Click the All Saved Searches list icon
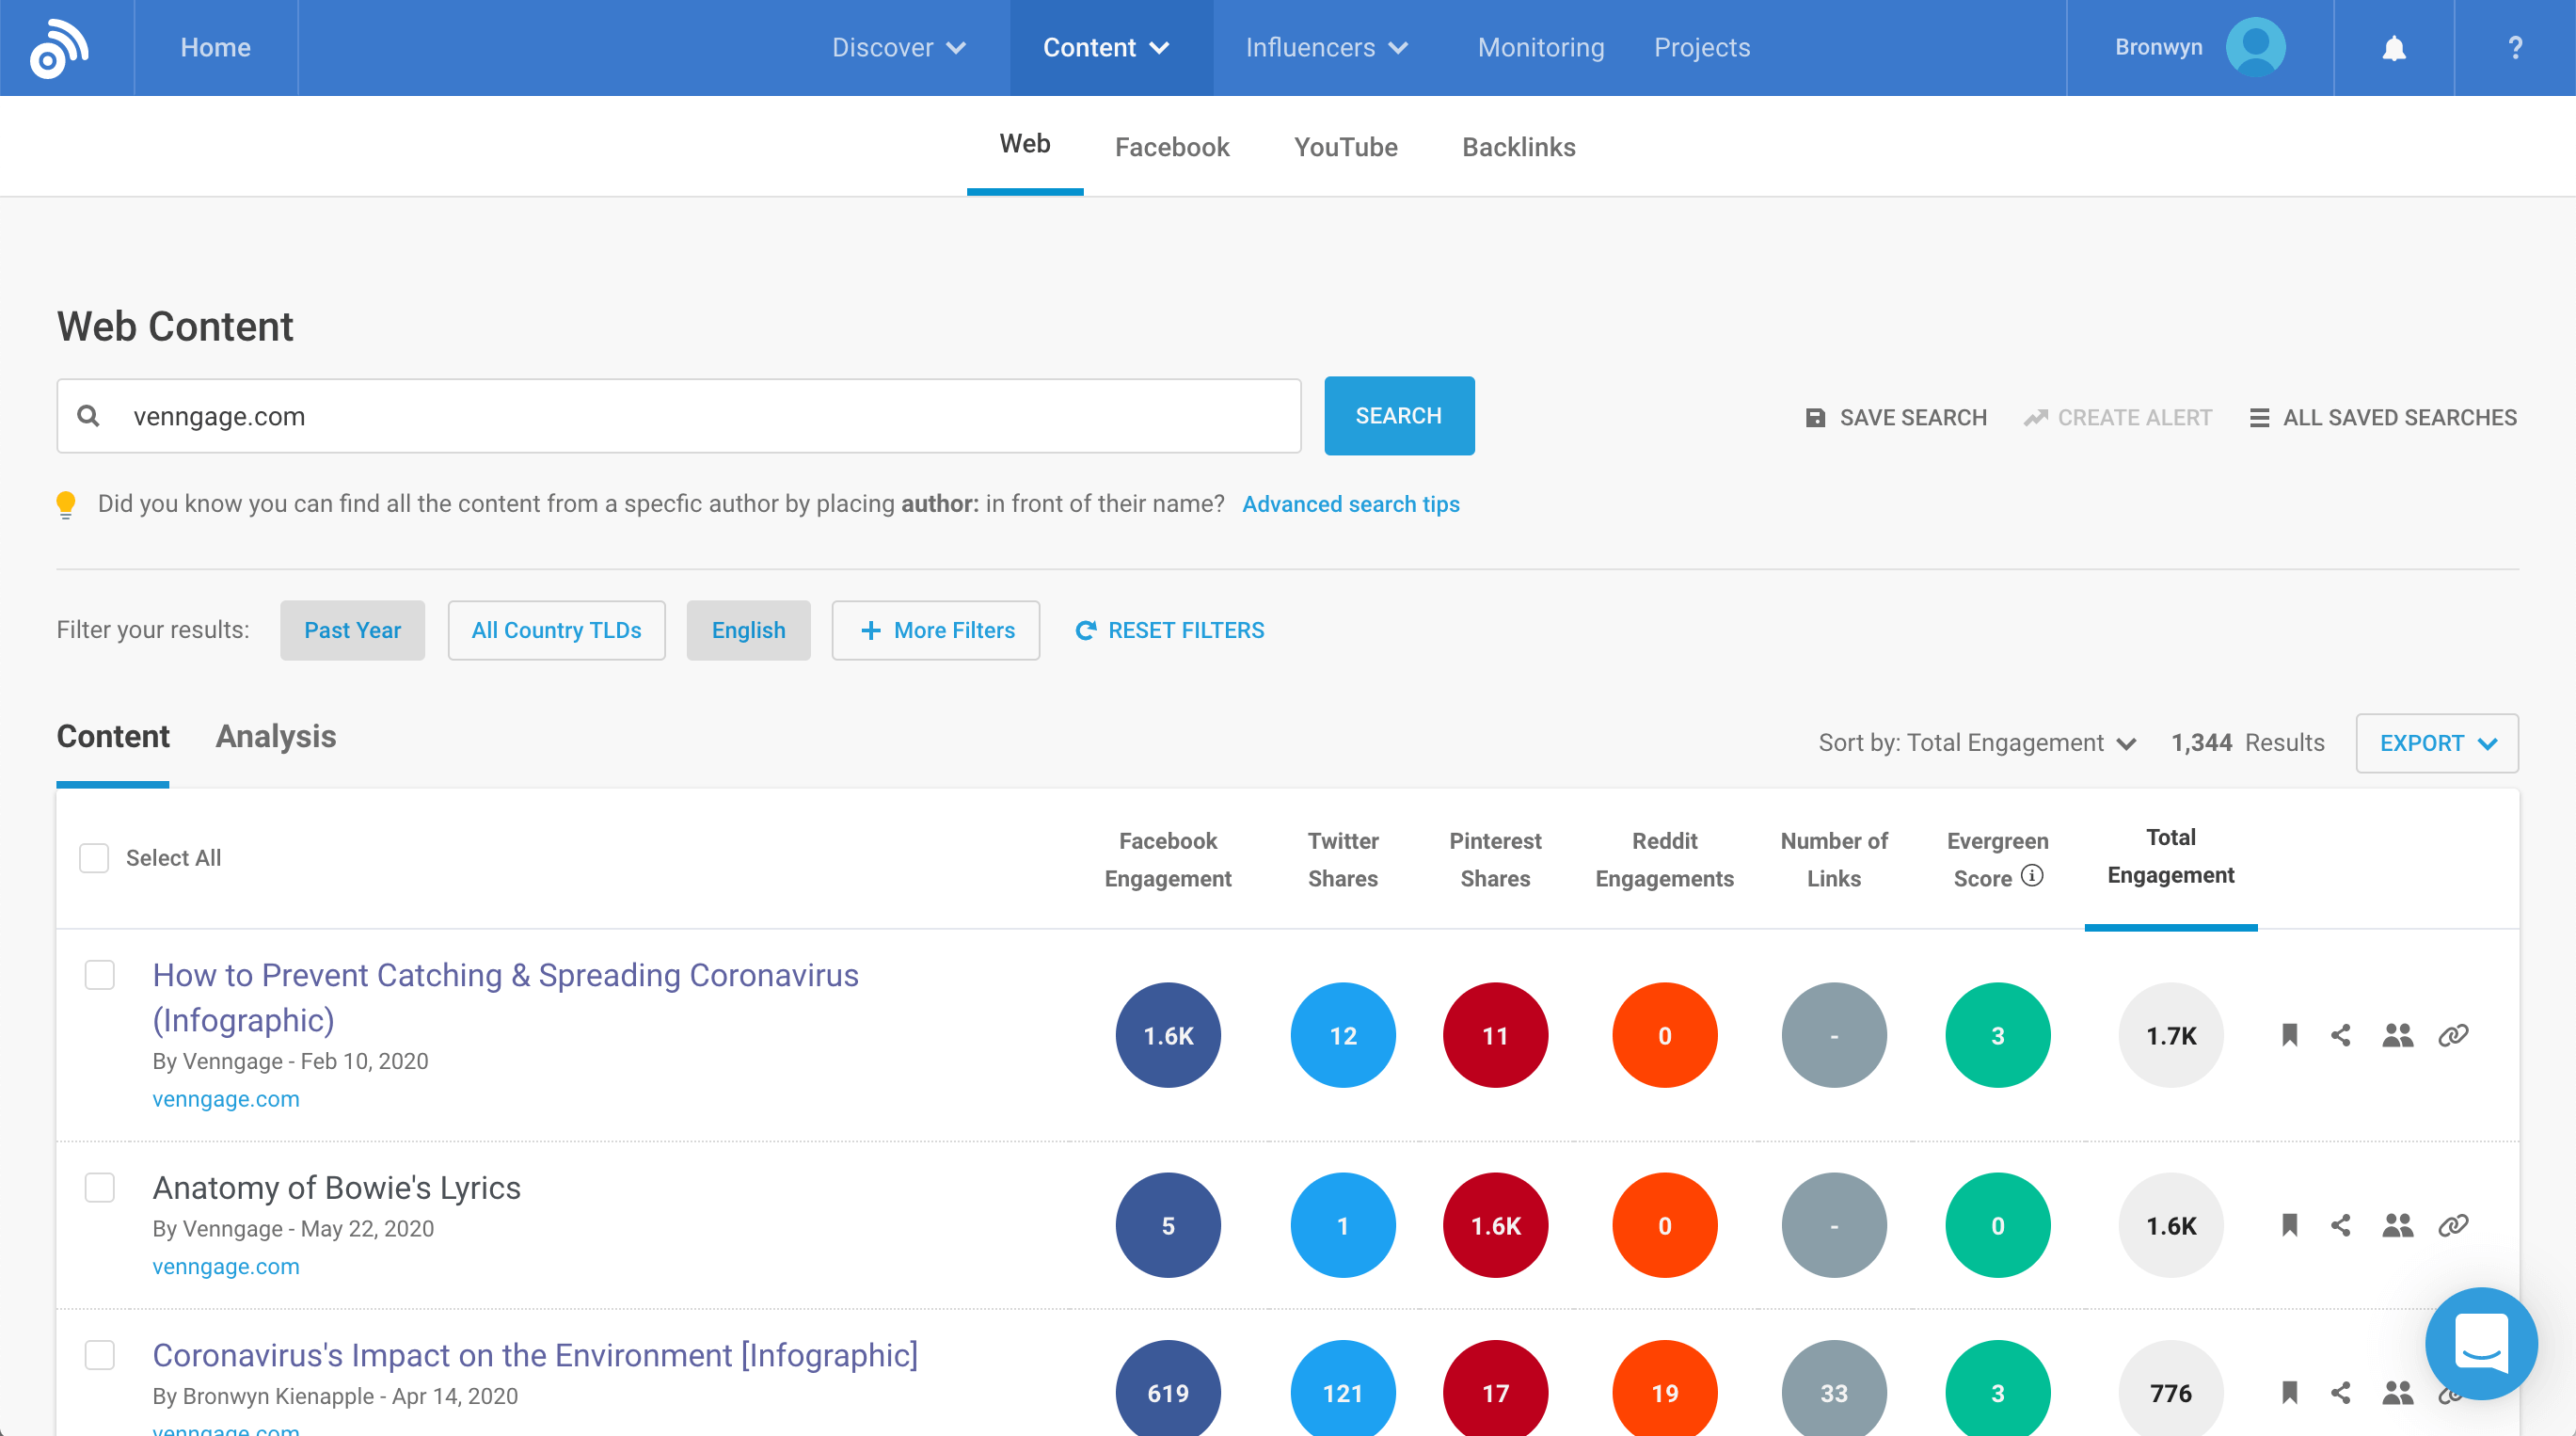Image resolution: width=2576 pixels, height=1436 pixels. coord(2258,418)
